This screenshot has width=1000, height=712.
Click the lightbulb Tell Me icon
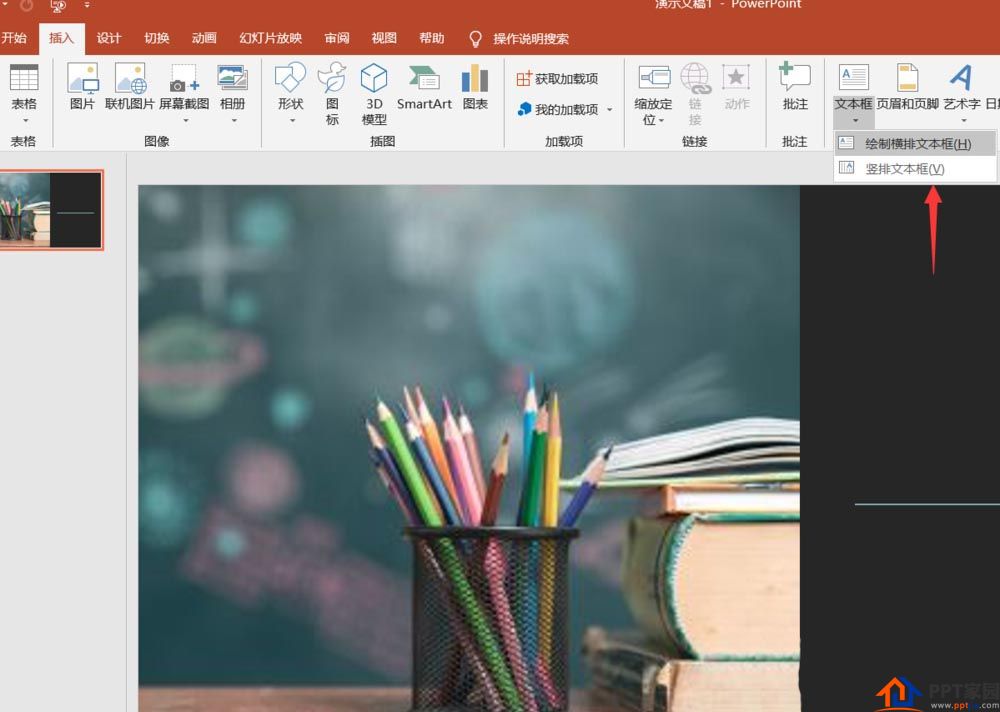tap(475, 39)
